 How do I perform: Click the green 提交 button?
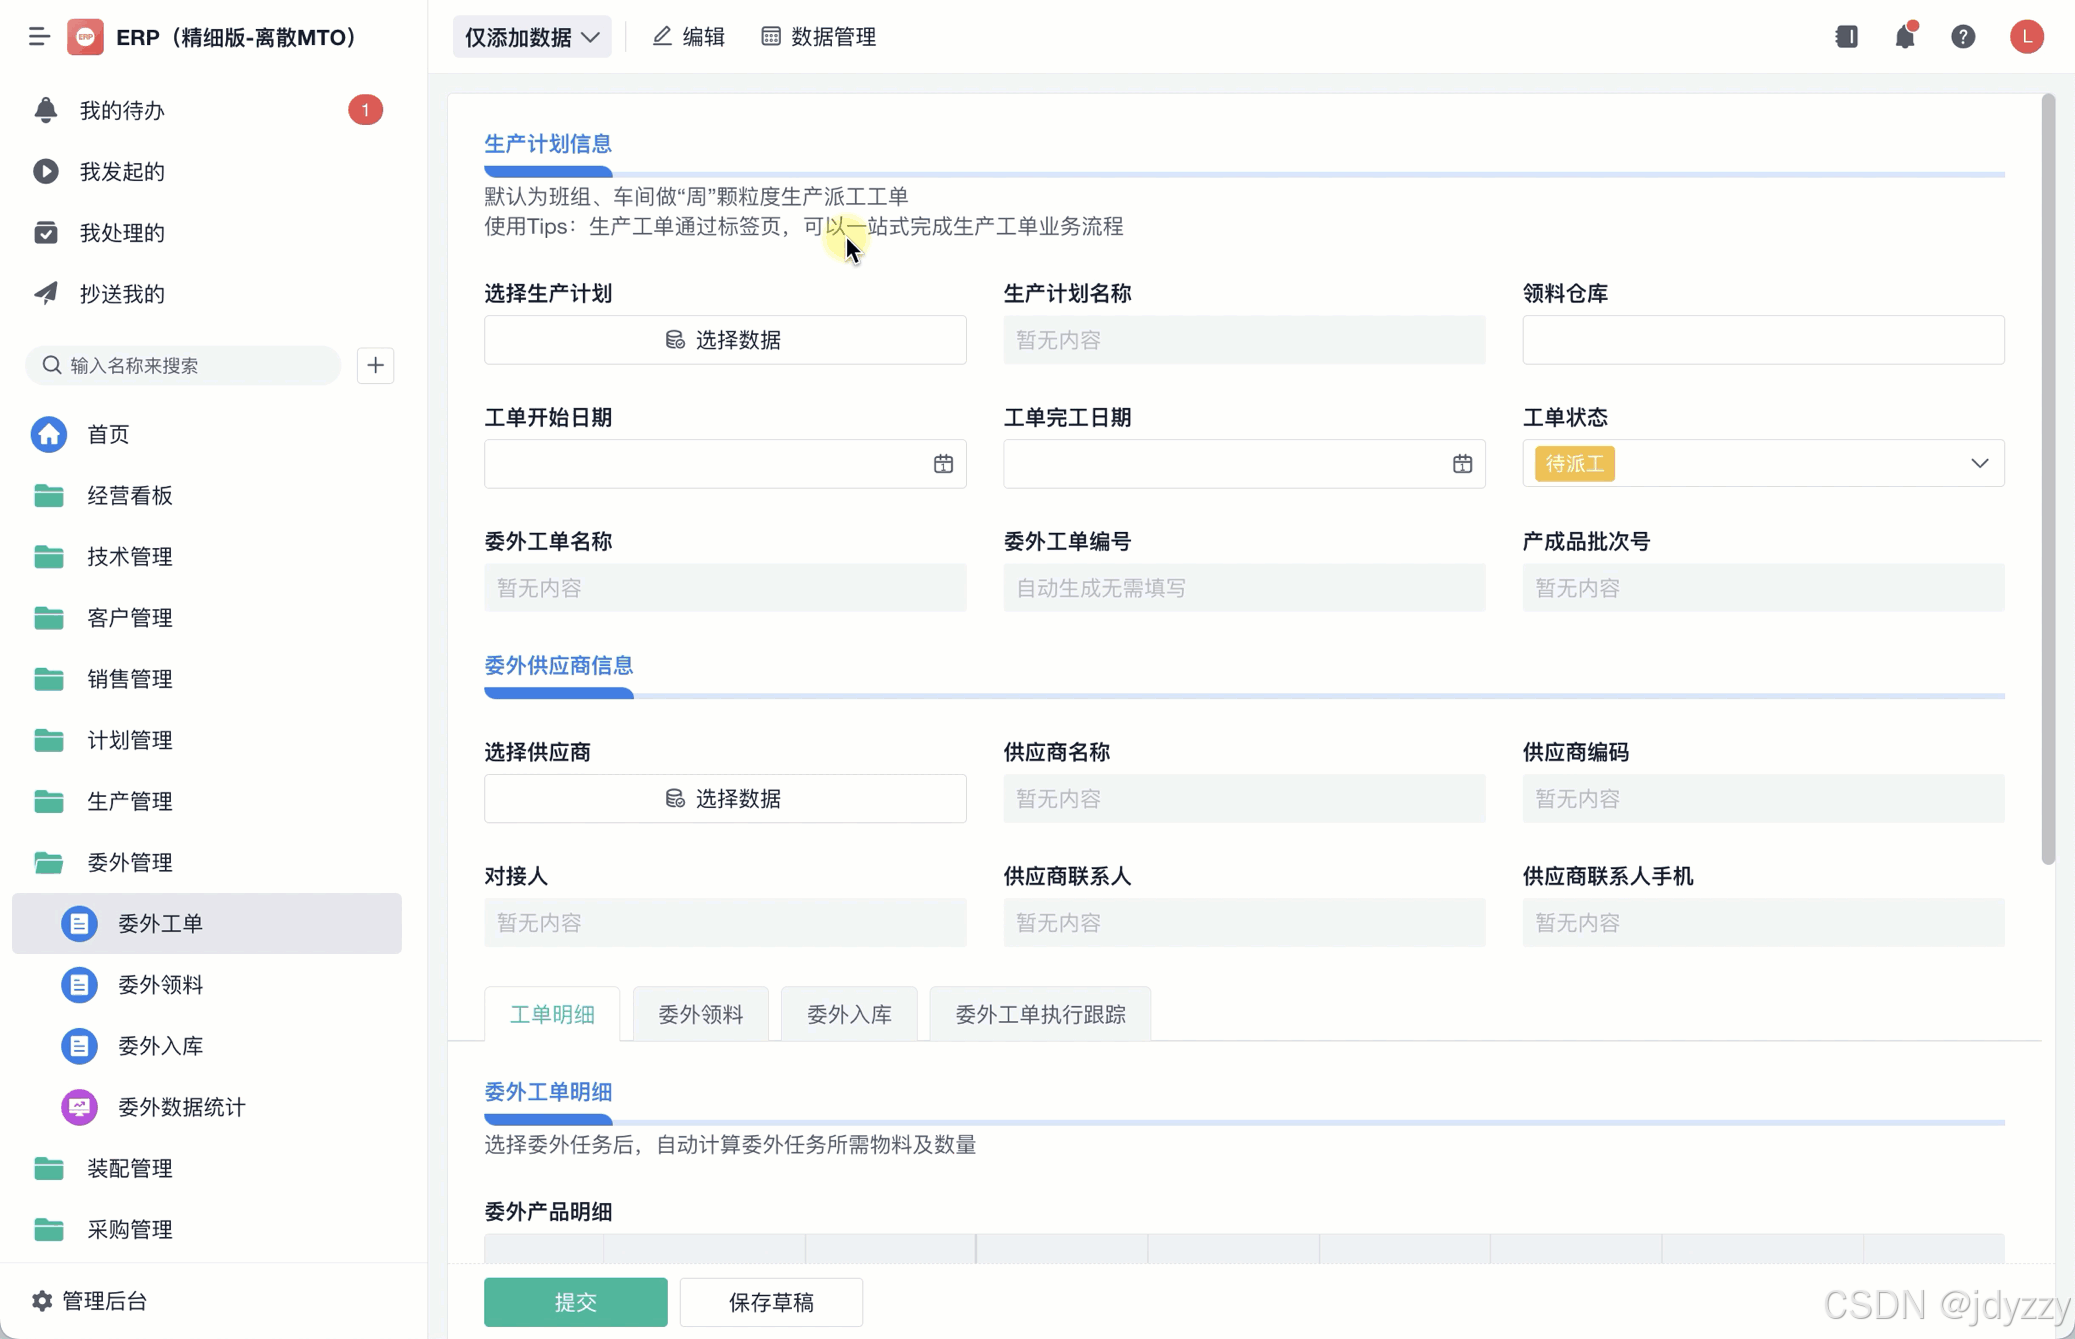[x=575, y=1301]
